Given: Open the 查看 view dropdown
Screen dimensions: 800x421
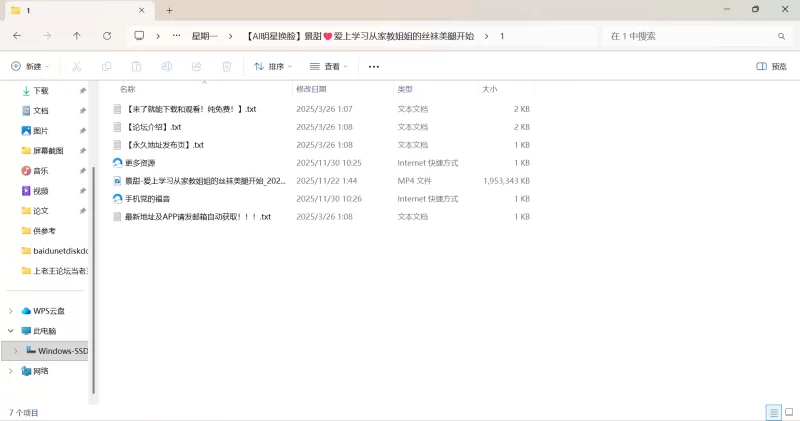Looking at the screenshot, I should point(329,67).
